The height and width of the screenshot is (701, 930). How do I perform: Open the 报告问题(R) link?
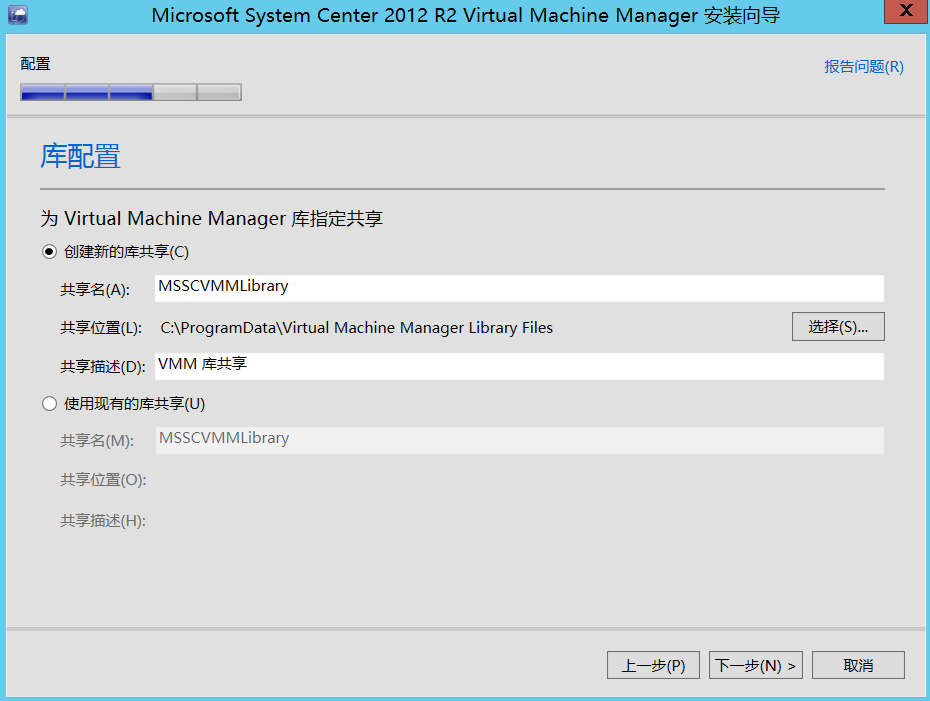(864, 66)
